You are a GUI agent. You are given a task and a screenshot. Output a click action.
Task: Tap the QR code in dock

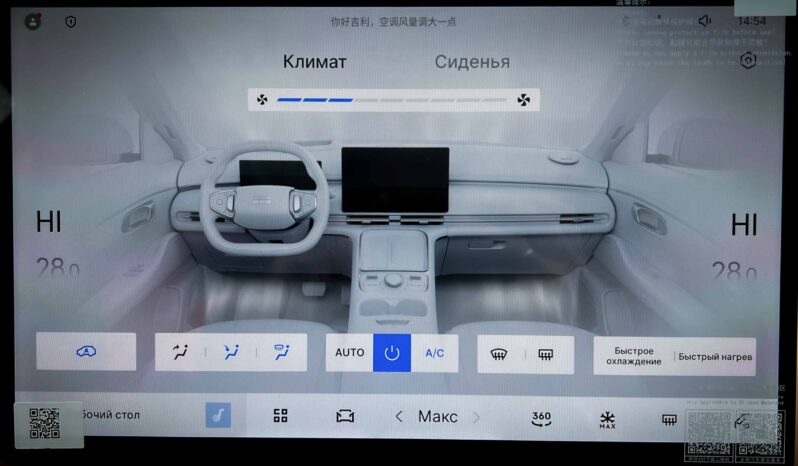(x=44, y=423)
